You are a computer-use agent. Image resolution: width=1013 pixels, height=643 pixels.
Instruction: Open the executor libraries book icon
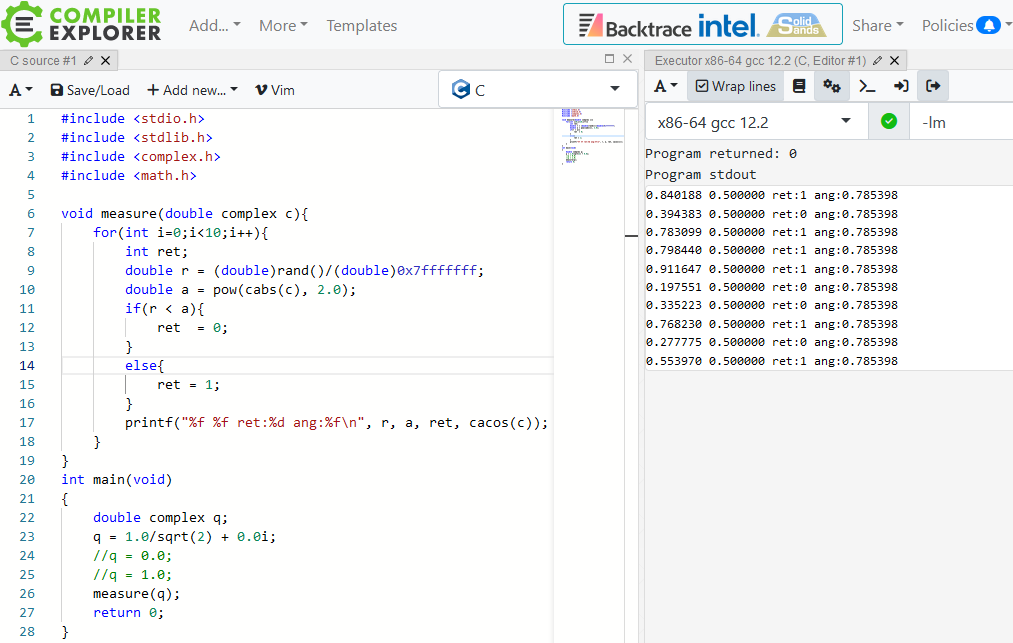(798, 86)
